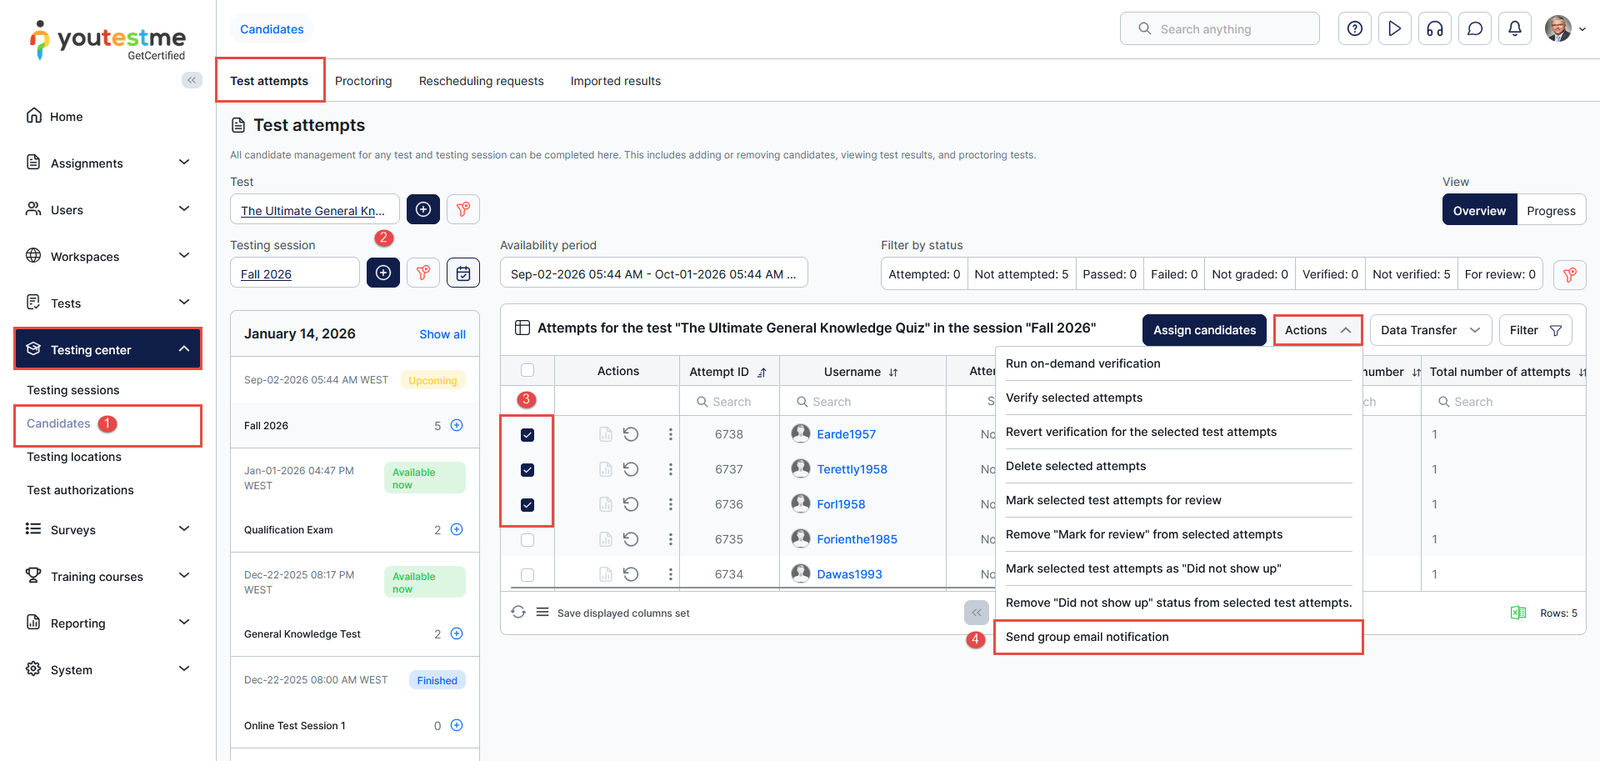Open three-dot menu for attempt 6737

(x=670, y=469)
